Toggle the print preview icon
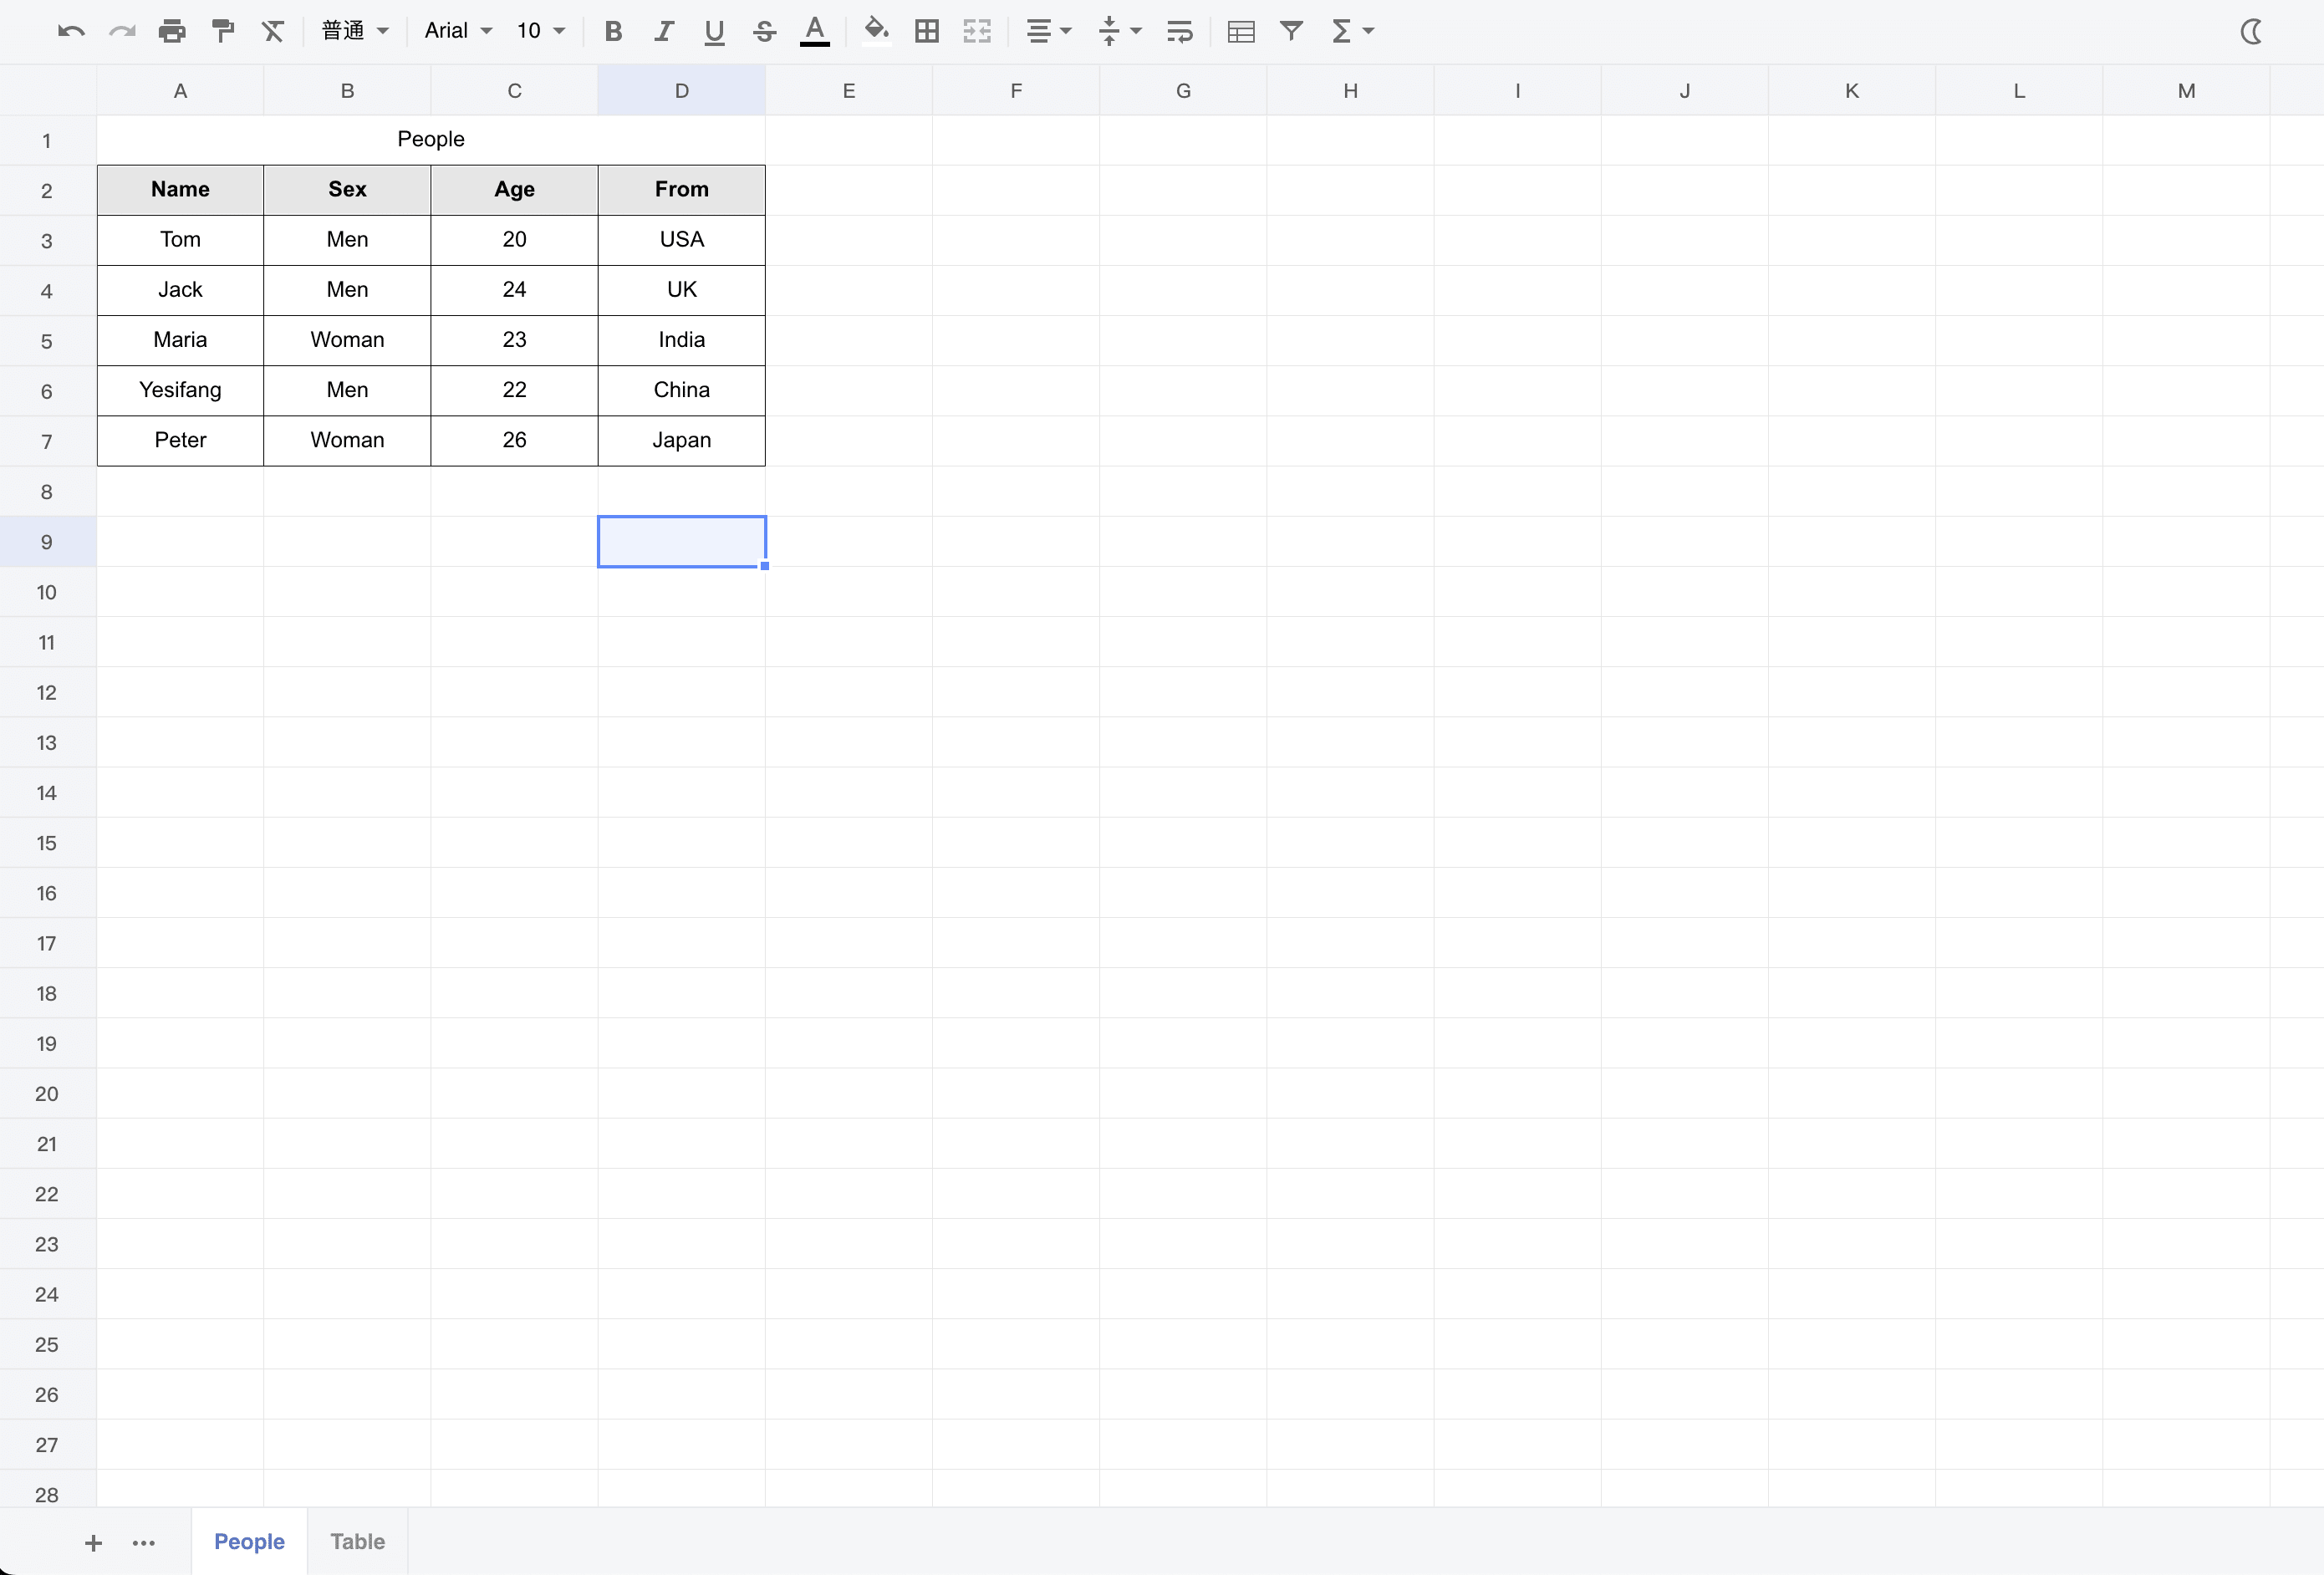 click(171, 32)
